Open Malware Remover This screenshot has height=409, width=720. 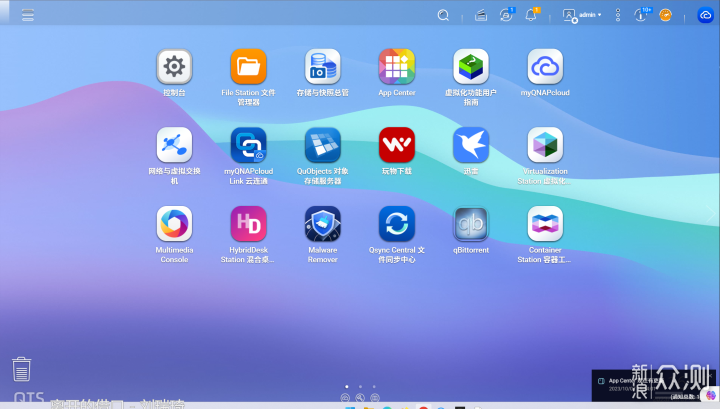click(x=322, y=224)
